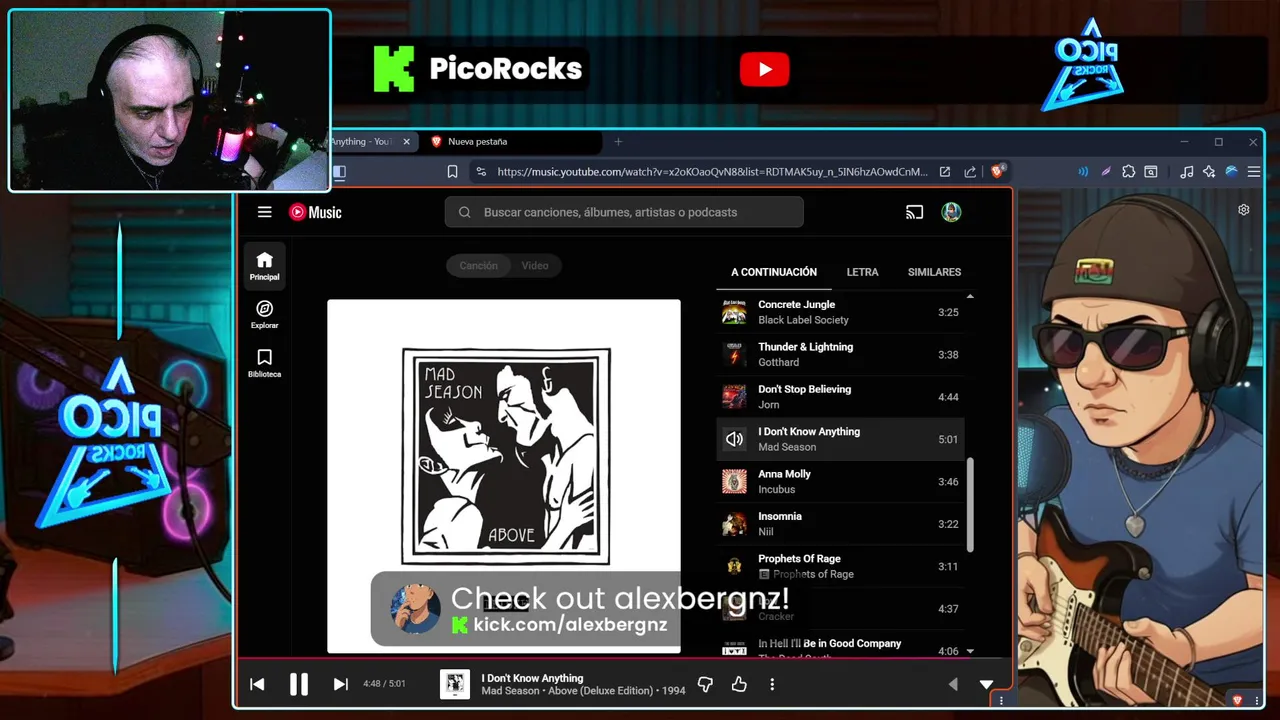
Task: Close the YouTube Music browser tab
Action: [x=406, y=142]
